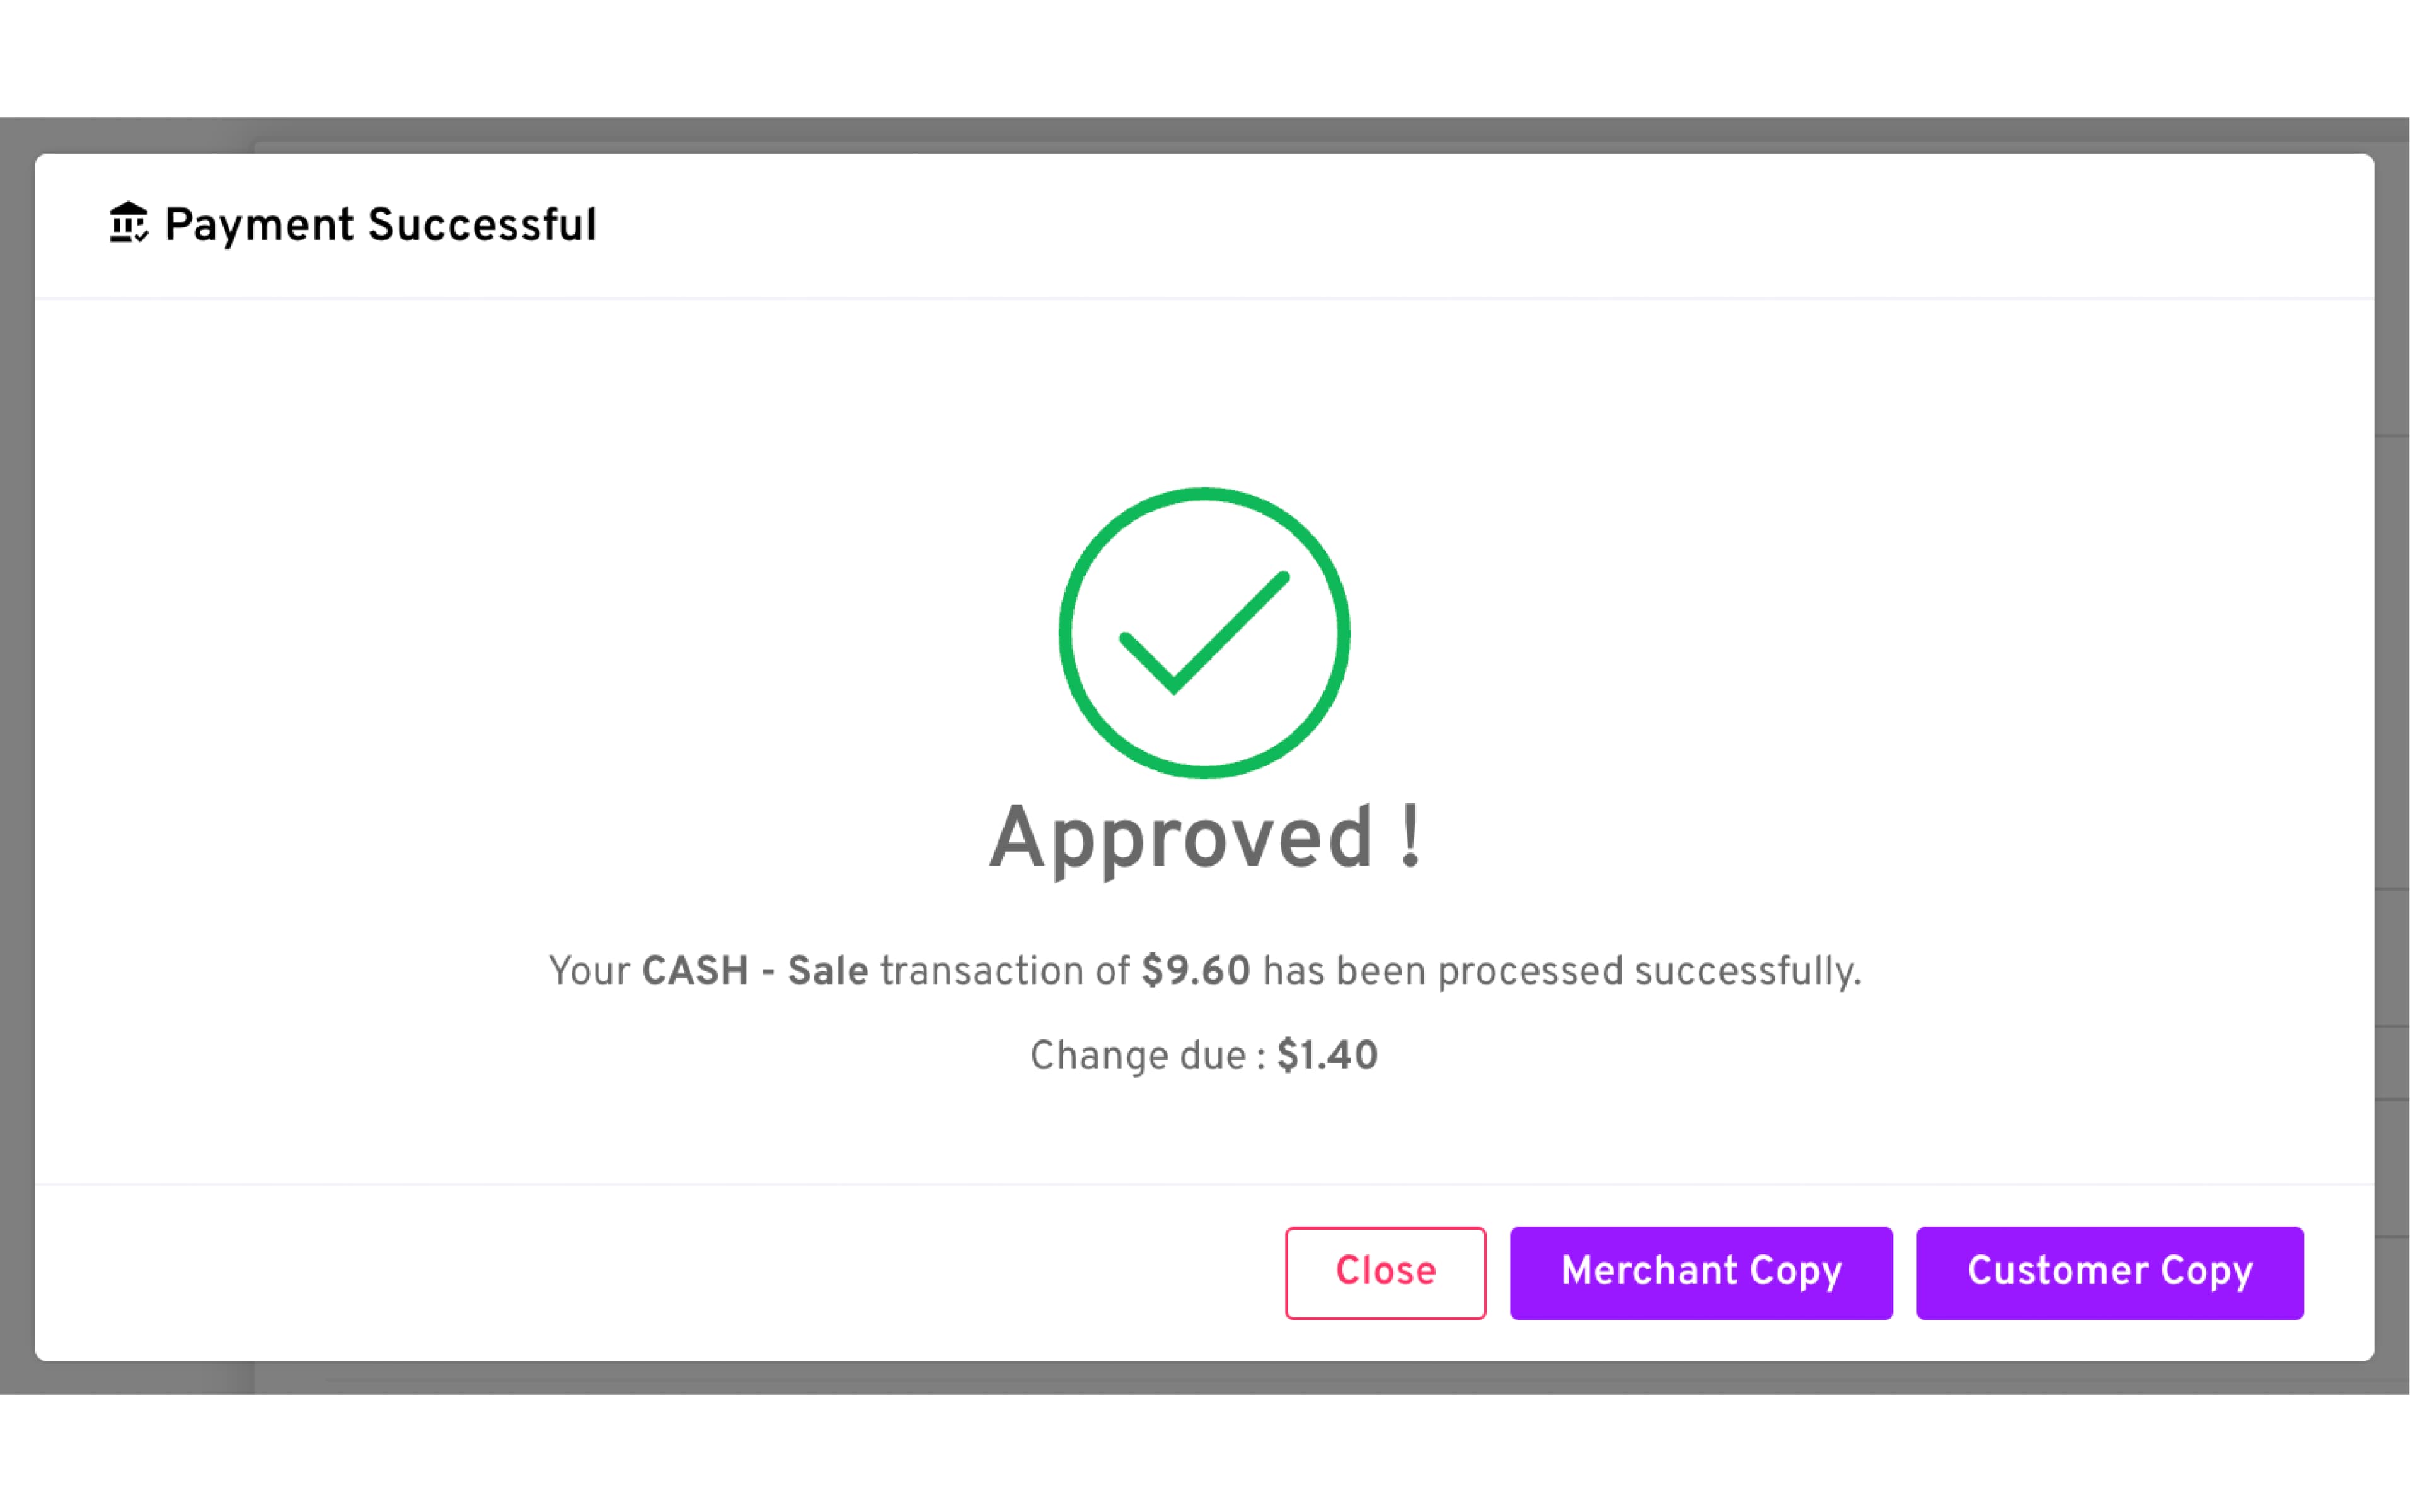Click the exclamation mark after Approved
Image resolution: width=2420 pixels, height=1512 pixels.
(1410, 838)
